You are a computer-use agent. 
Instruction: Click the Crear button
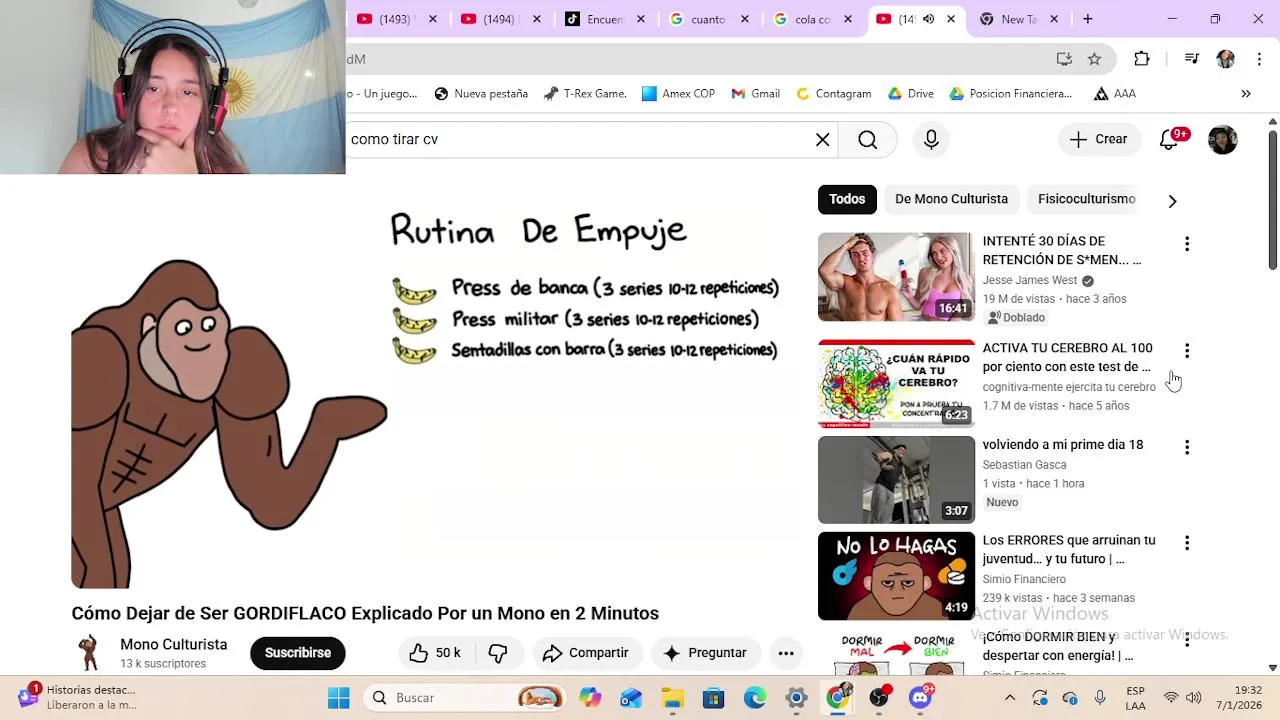(1098, 140)
